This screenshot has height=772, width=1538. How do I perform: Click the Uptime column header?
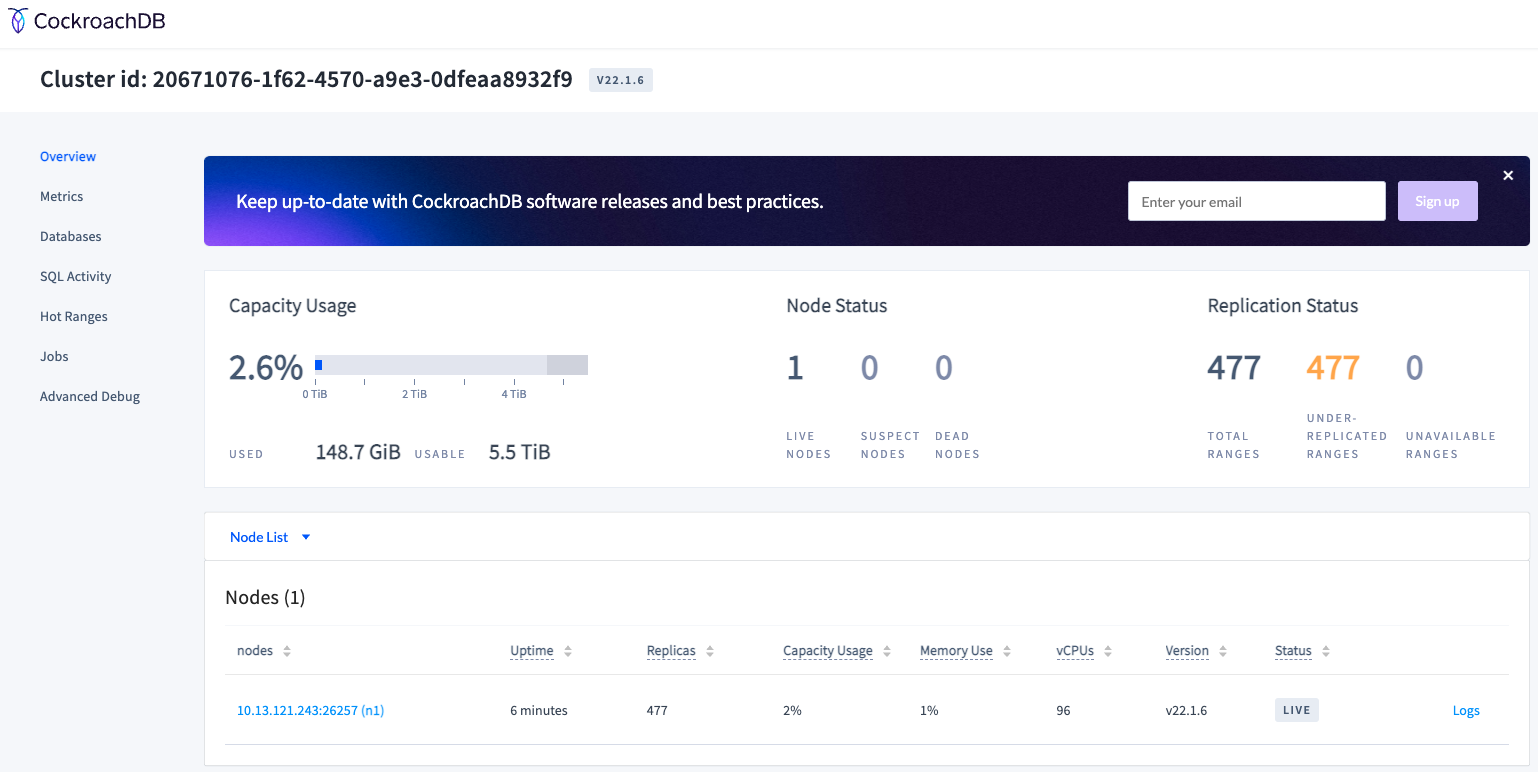tap(532, 651)
